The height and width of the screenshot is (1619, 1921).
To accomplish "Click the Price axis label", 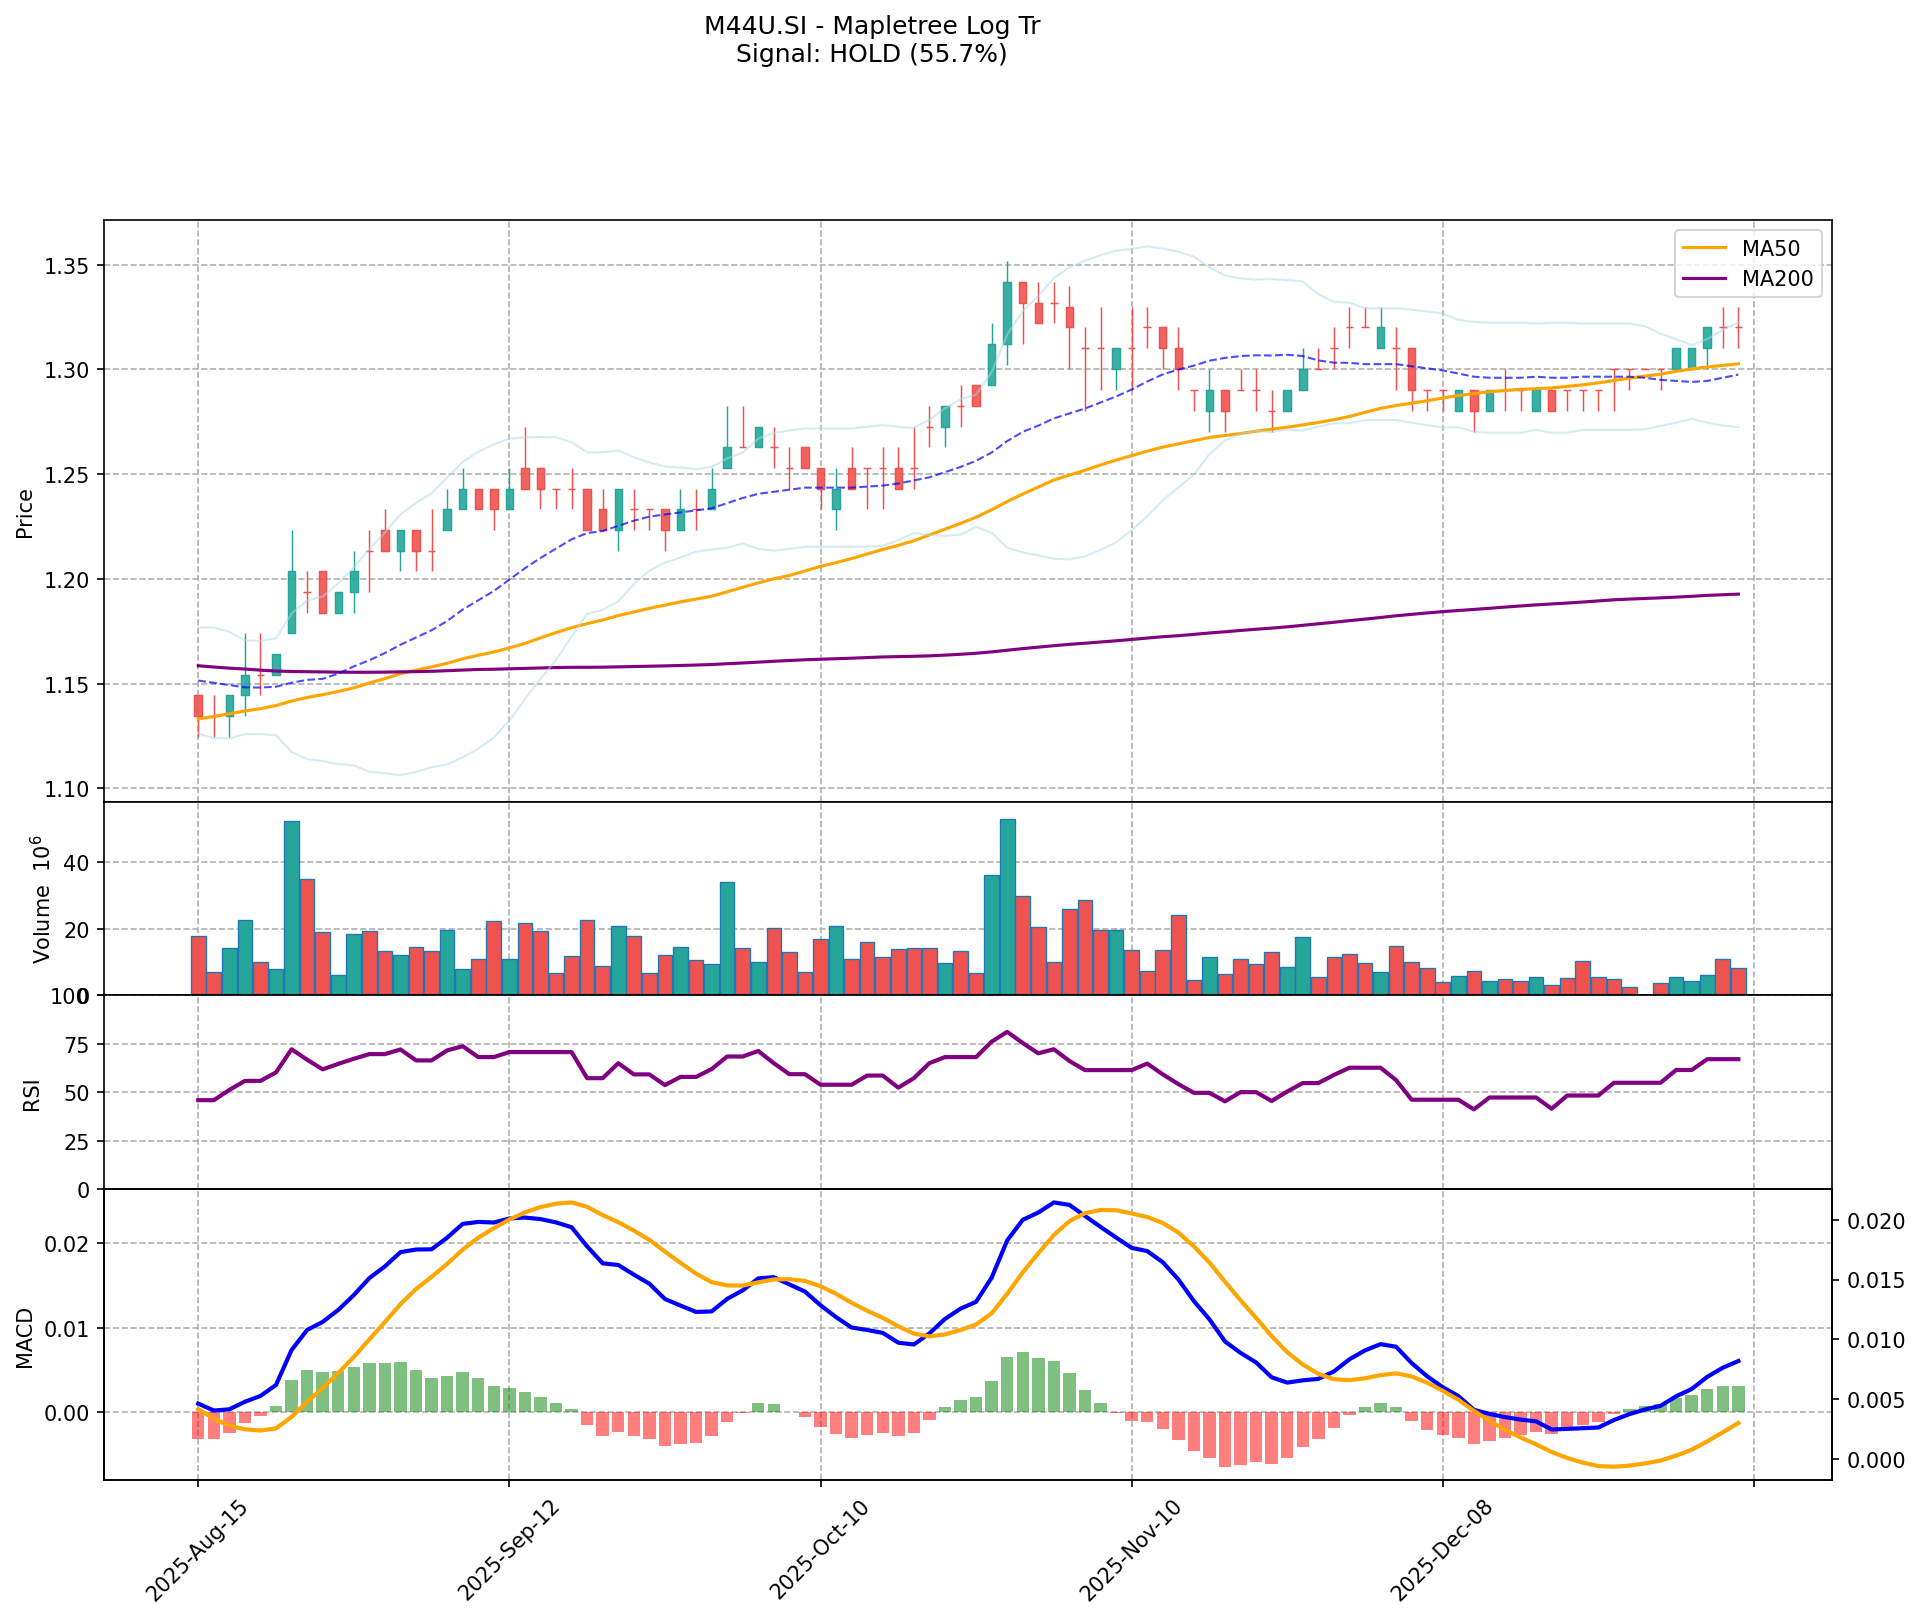I will (x=26, y=513).
